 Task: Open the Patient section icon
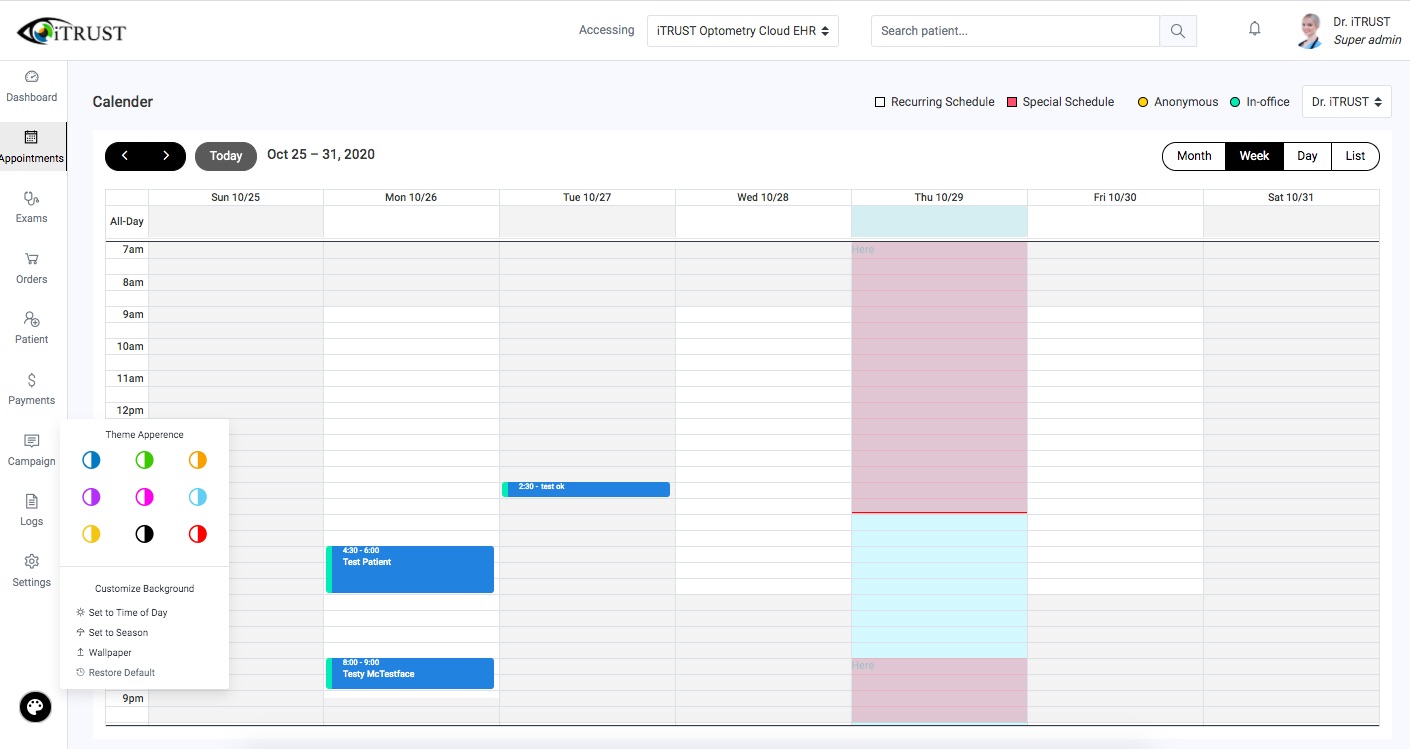point(32,320)
